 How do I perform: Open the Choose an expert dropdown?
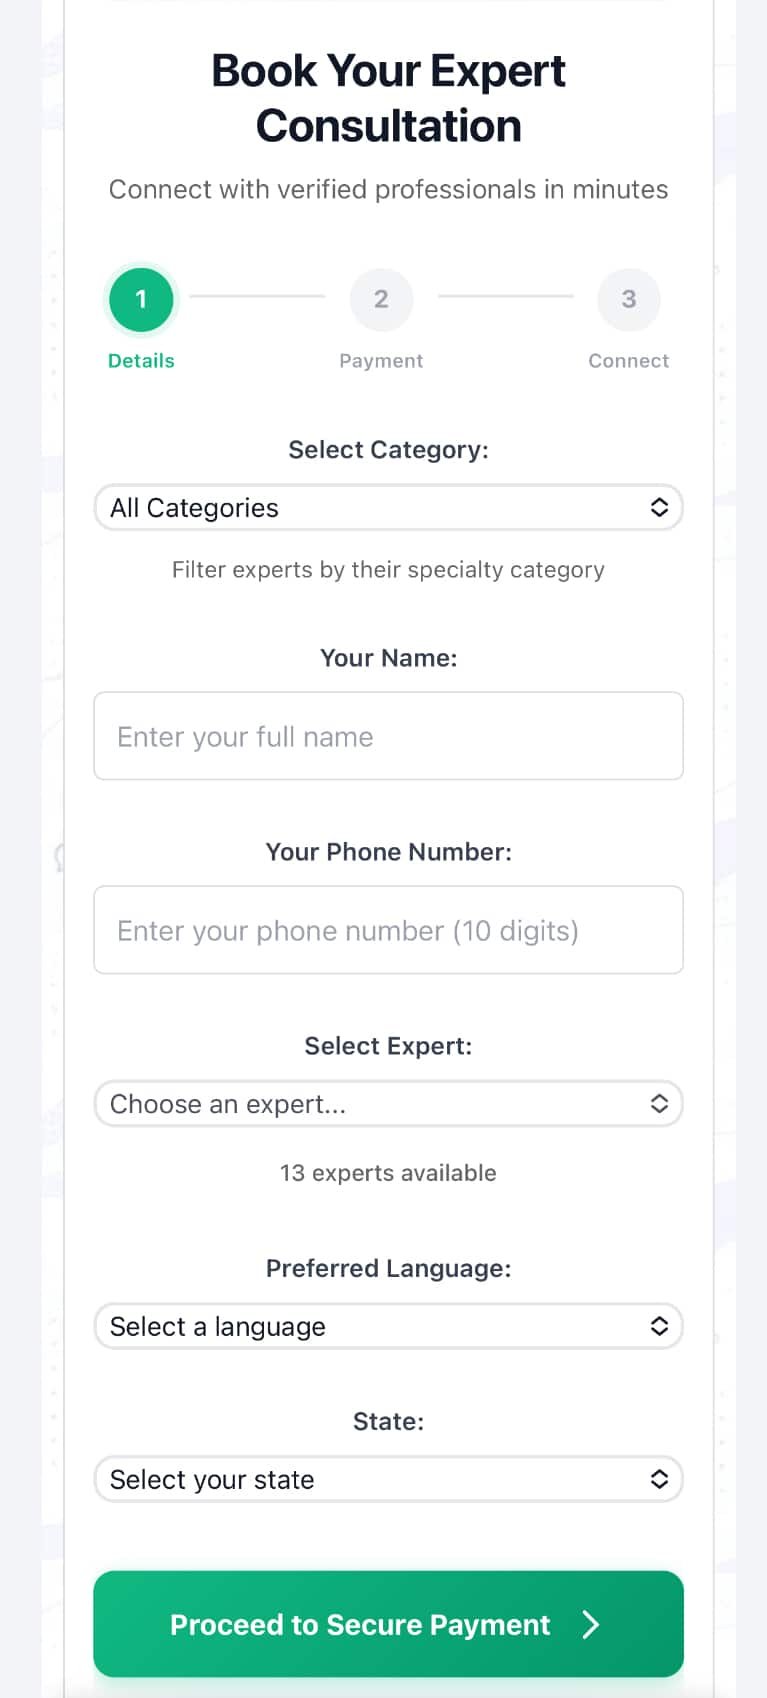pyautogui.click(x=389, y=1103)
